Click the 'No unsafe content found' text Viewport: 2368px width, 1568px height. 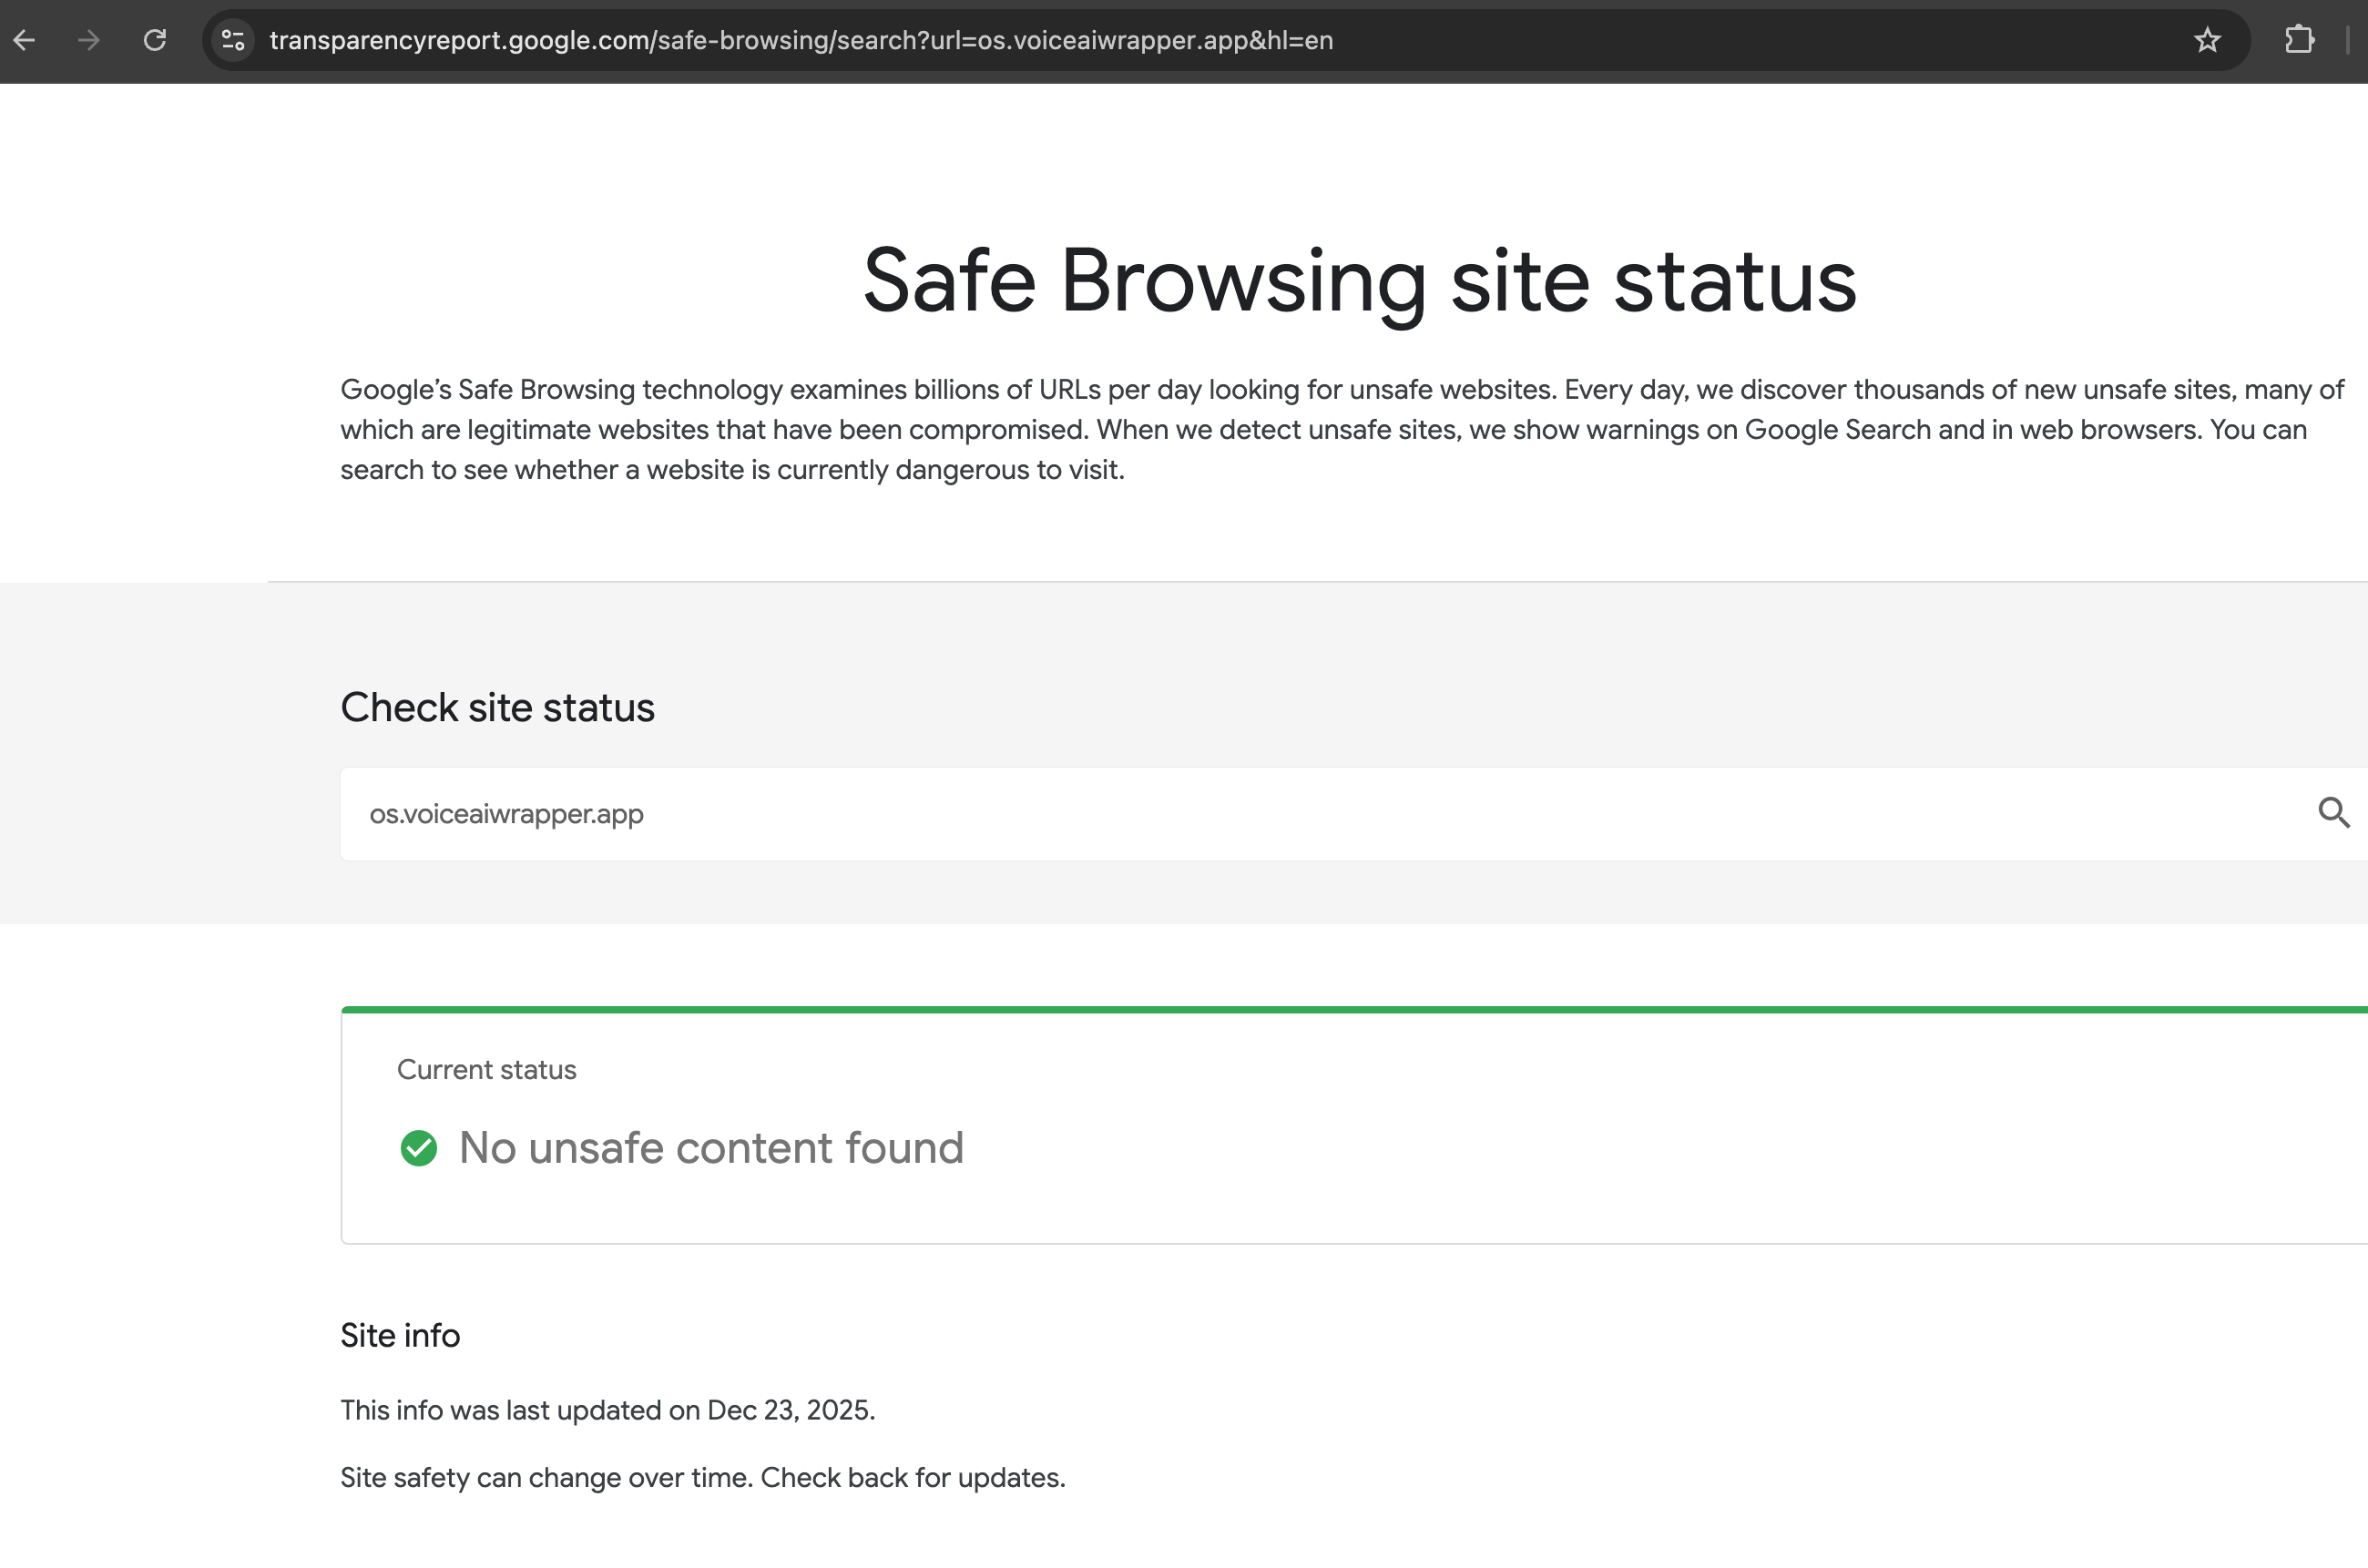(x=711, y=1148)
